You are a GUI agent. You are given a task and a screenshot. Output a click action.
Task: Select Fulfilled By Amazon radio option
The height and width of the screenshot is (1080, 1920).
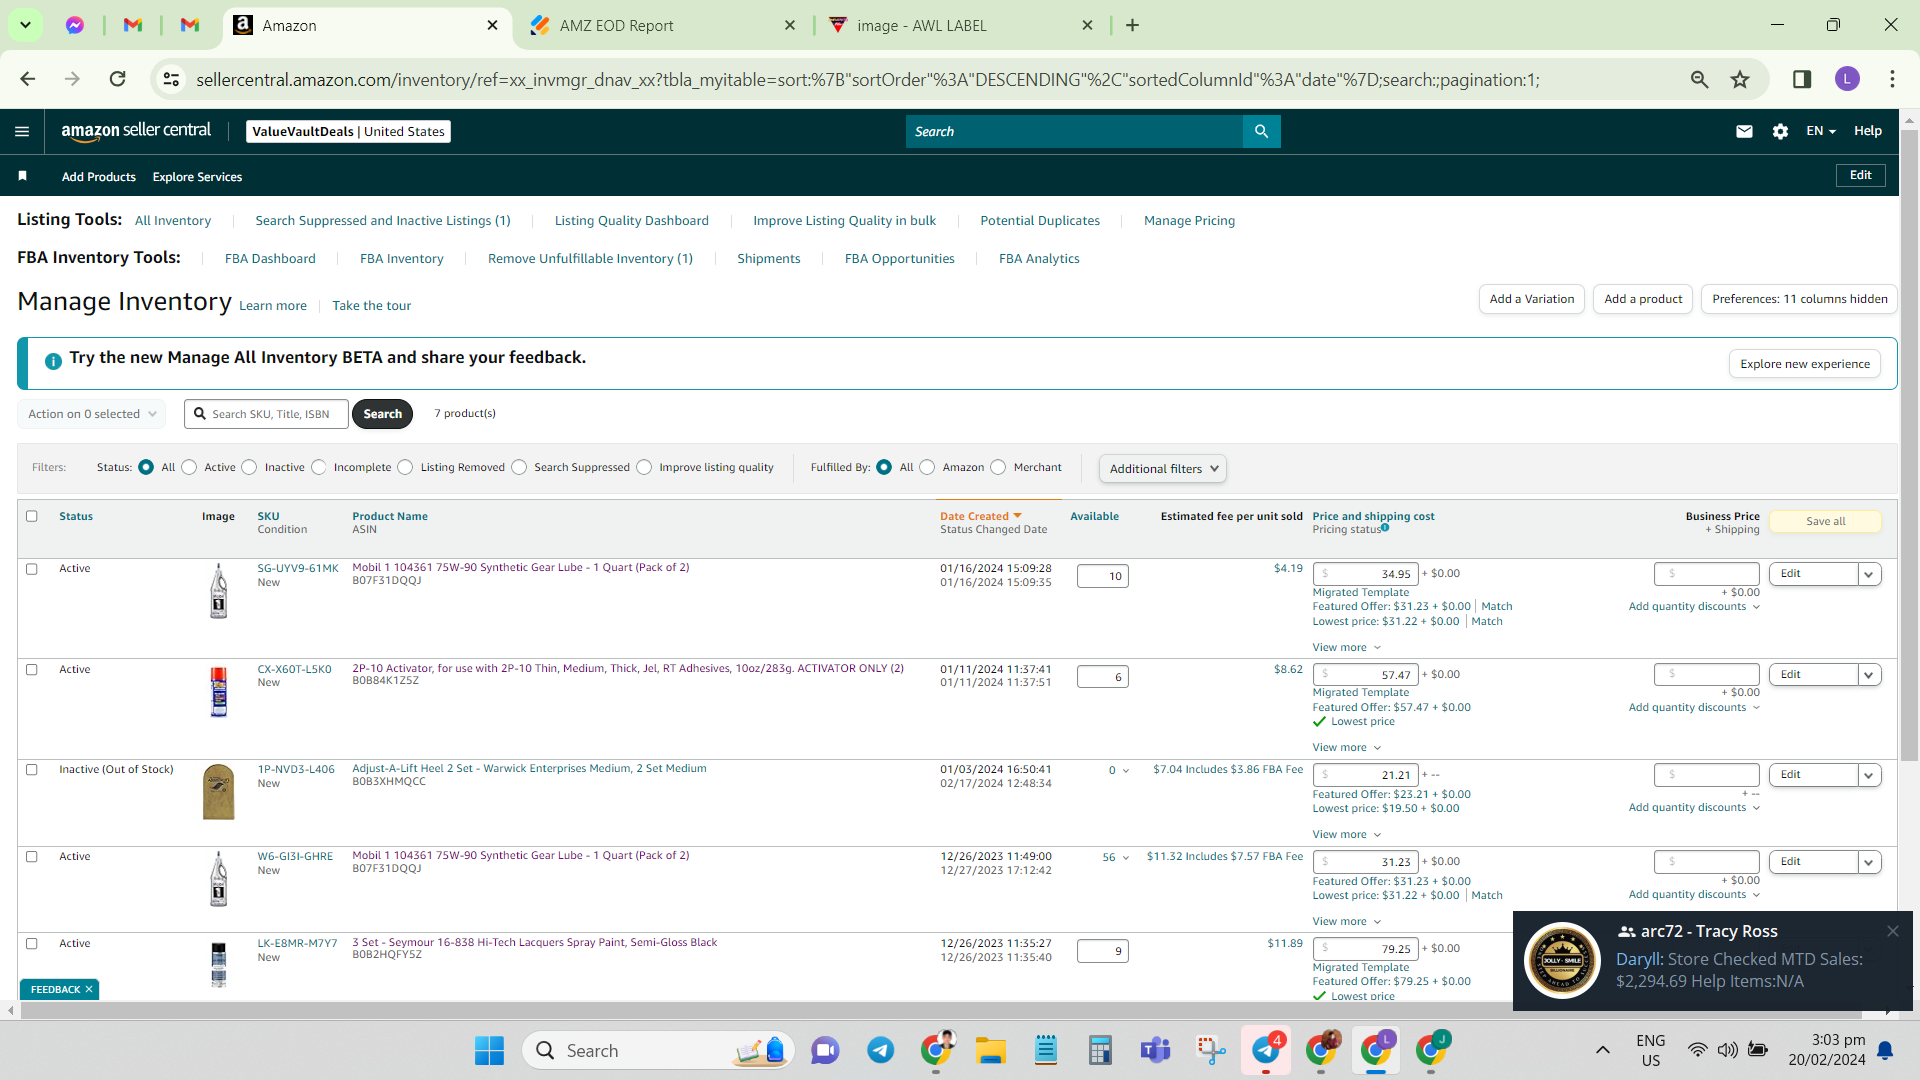927,467
